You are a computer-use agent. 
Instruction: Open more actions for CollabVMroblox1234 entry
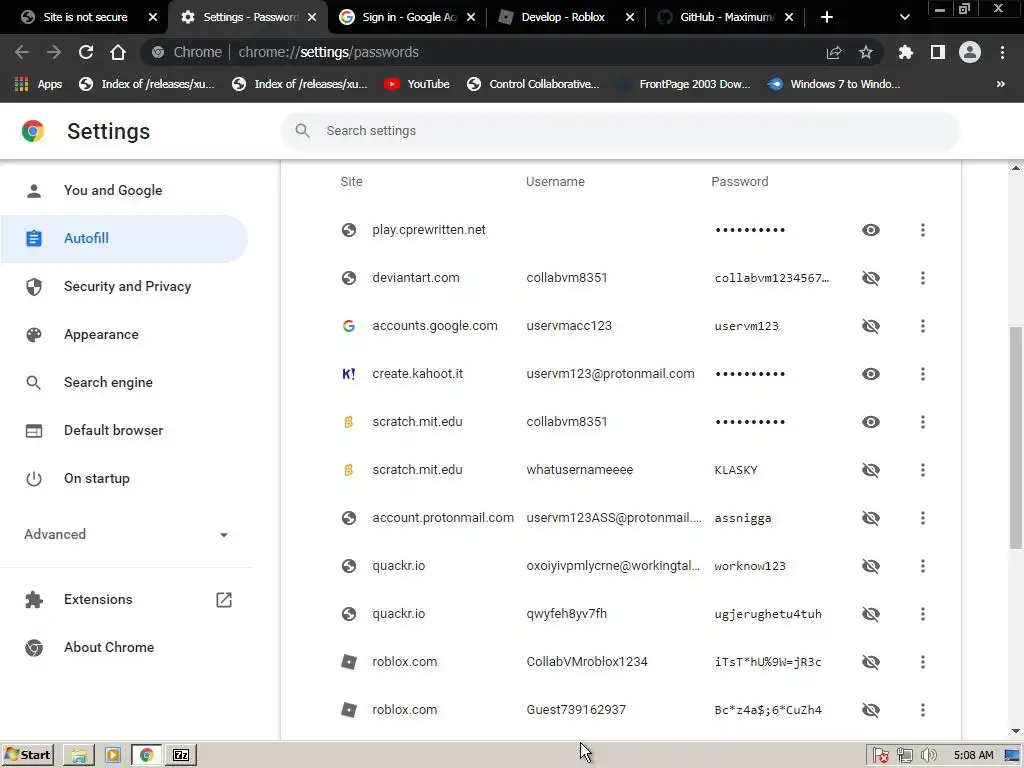coord(923,662)
